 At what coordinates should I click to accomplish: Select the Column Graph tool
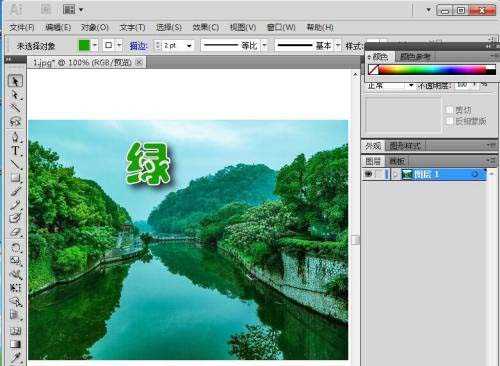pyautogui.click(x=15, y=315)
